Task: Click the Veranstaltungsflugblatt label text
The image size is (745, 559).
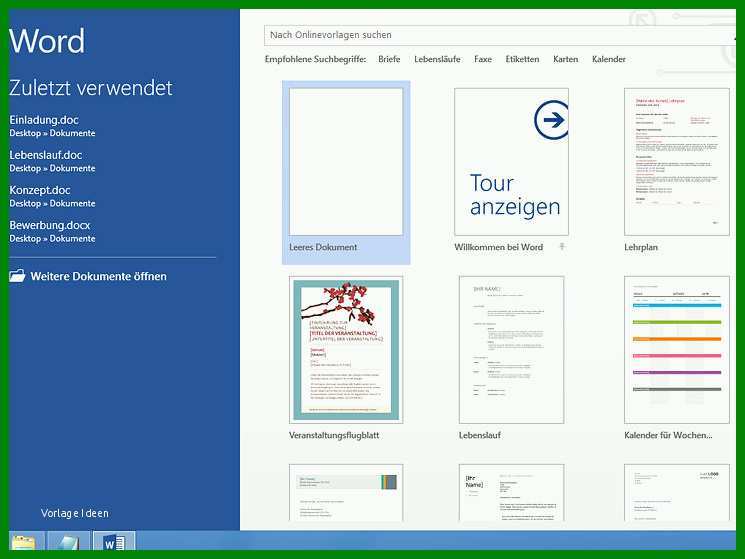Action: click(334, 435)
